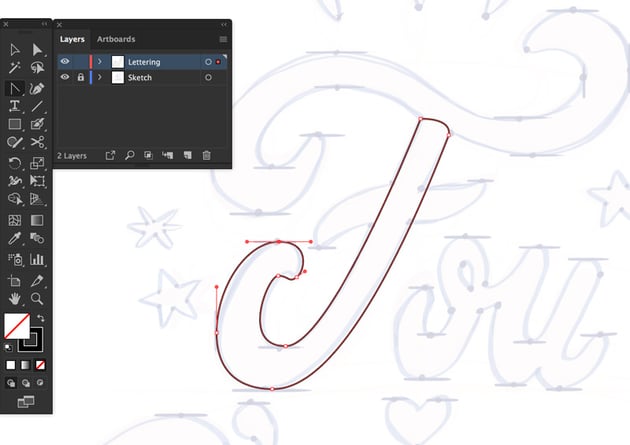Viewport: 630px width, 445px height.
Task: Click the Sketch layer target circle
Action: click(208, 77)
